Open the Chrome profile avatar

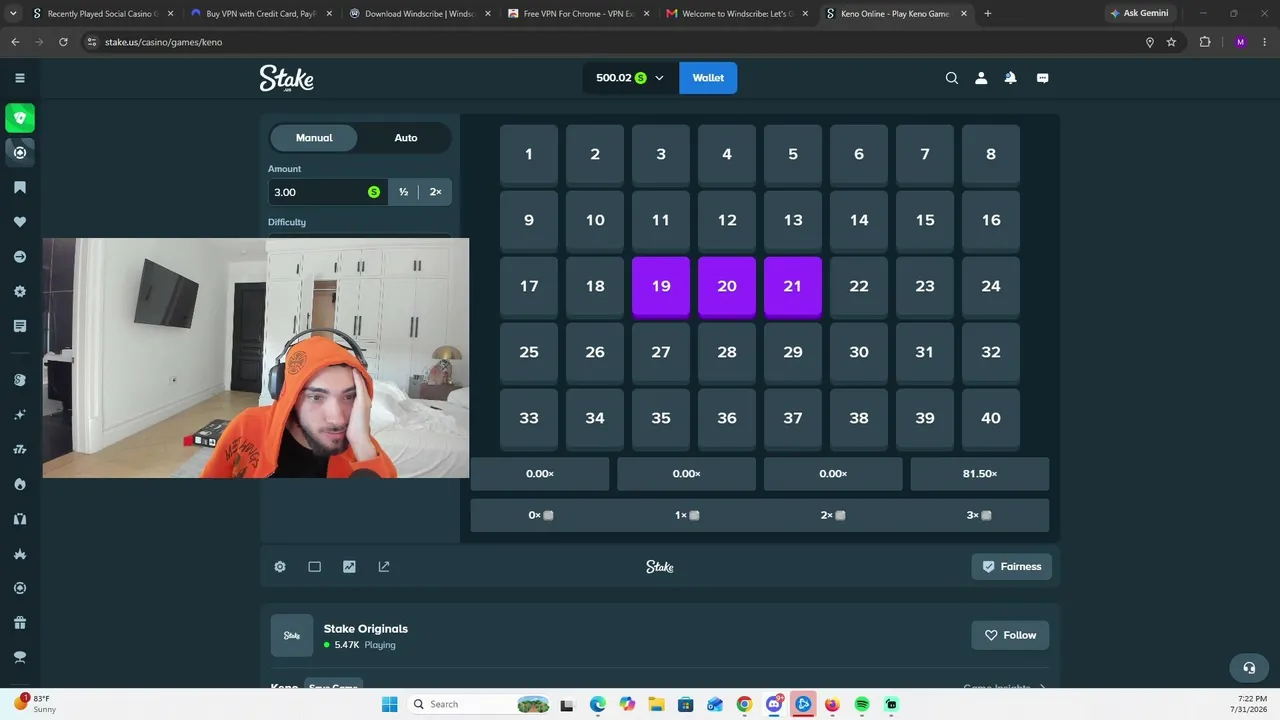(1240, 42)
